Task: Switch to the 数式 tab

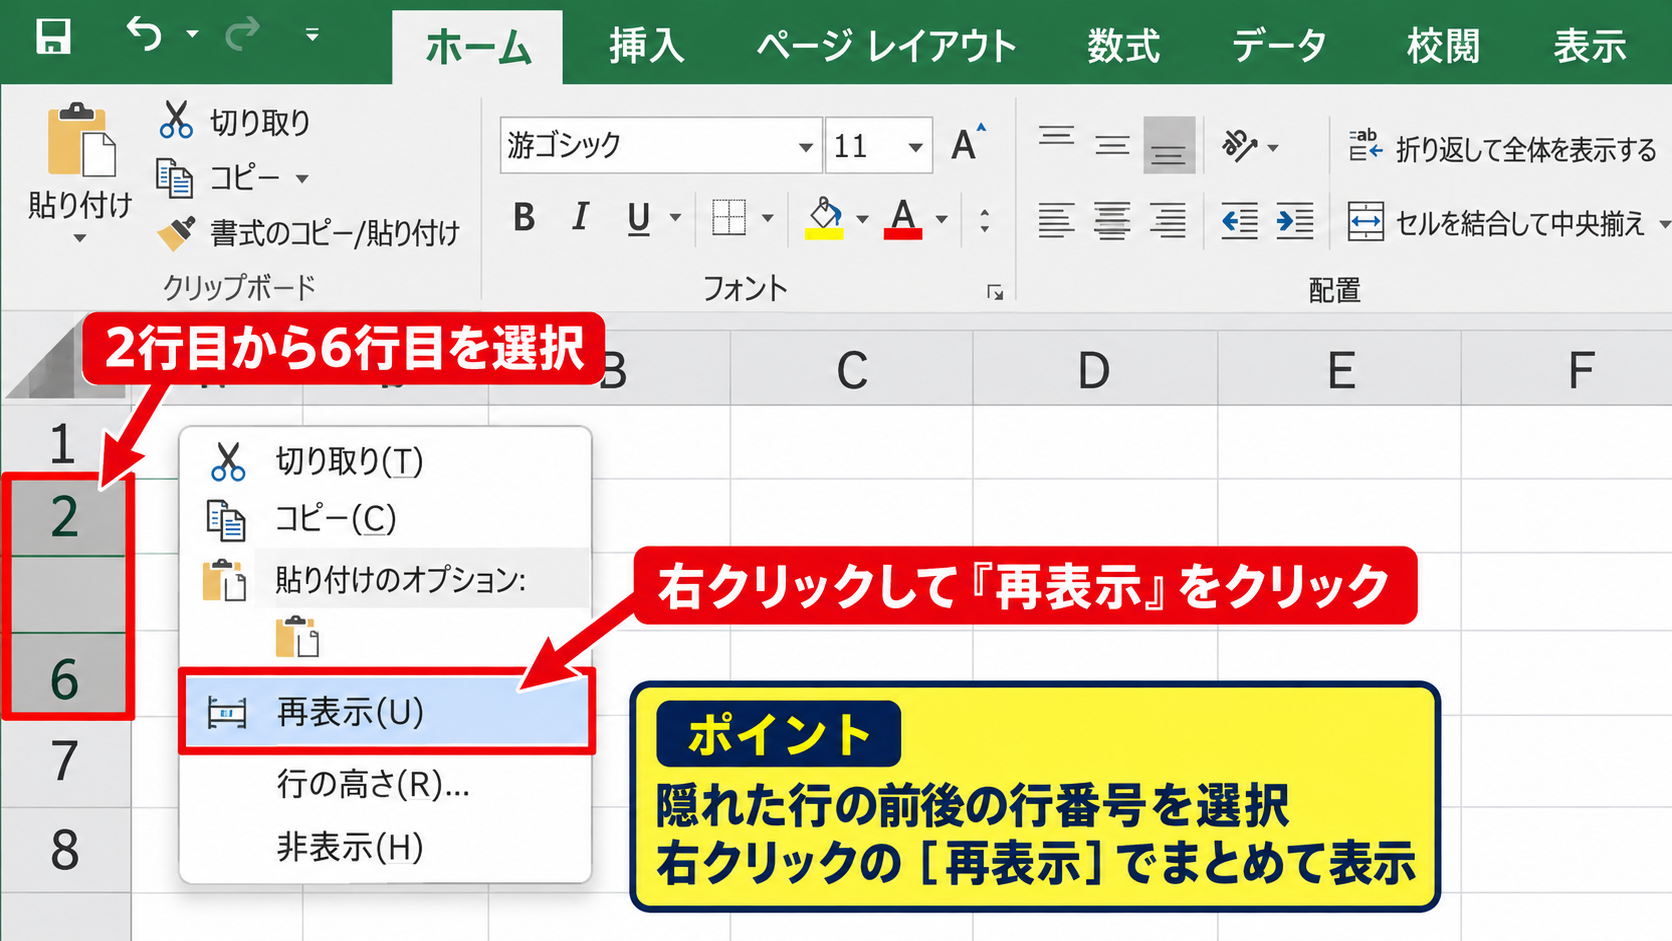Action: pos(1124,47)
